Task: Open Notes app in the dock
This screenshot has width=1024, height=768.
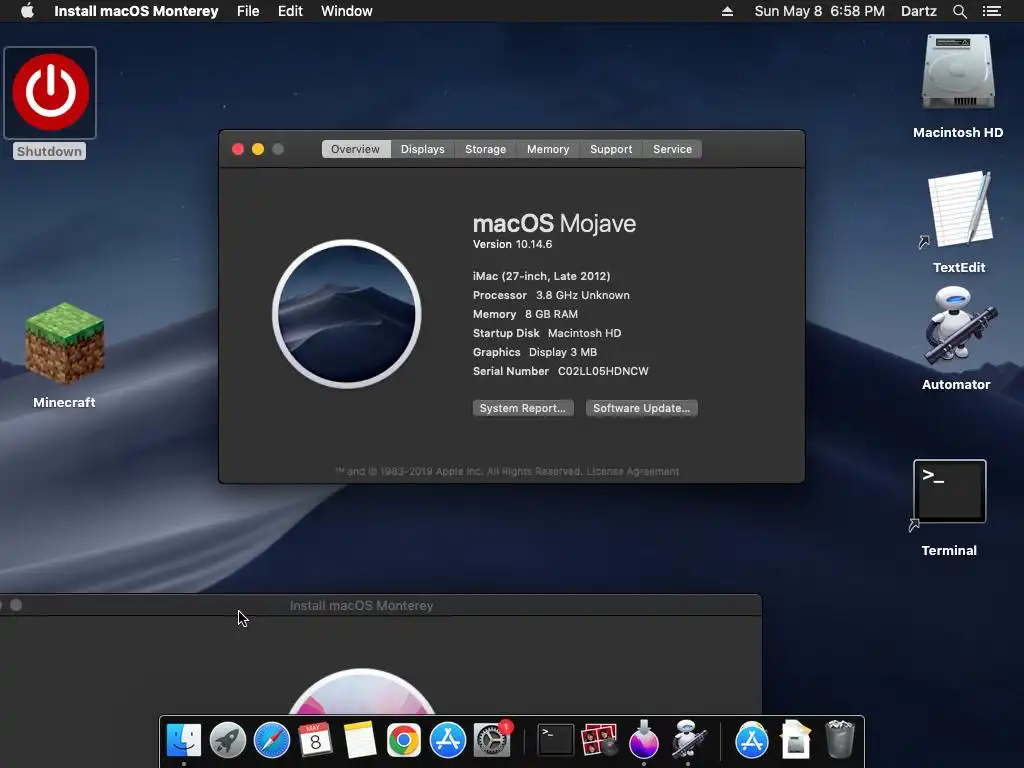Action: 359,741
